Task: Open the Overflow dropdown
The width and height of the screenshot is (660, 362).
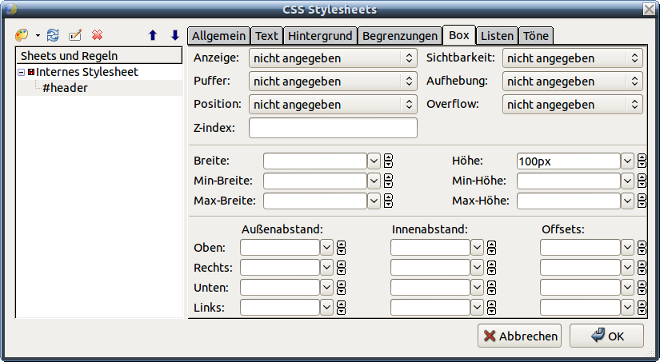Action: click(572, 104)
